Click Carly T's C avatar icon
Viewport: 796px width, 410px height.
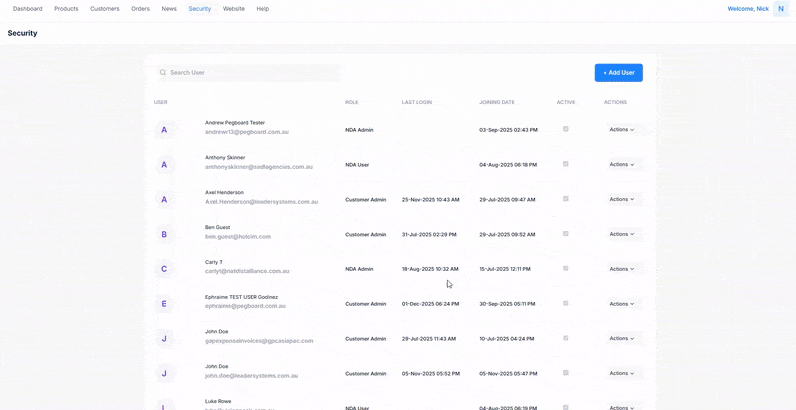164,269
